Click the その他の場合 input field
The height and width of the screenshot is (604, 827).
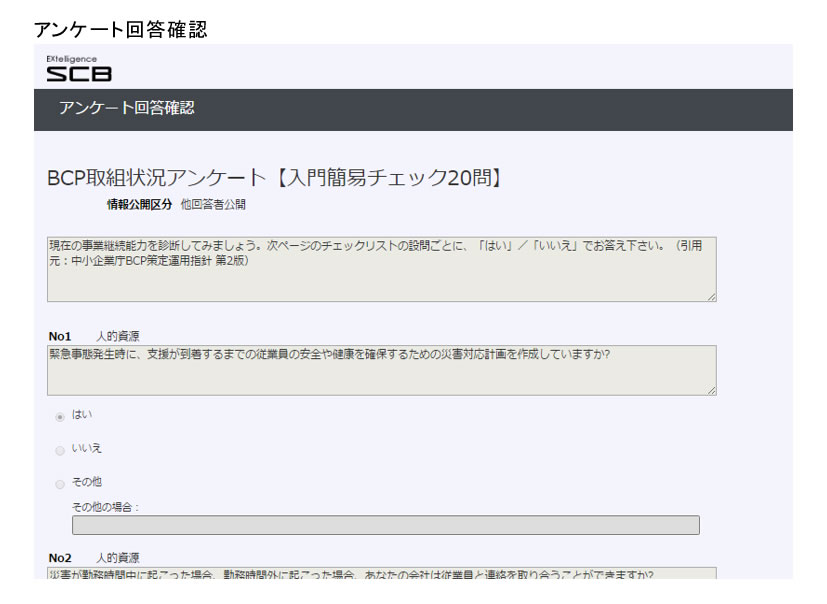pyautogui.click(x=386, y=525)
